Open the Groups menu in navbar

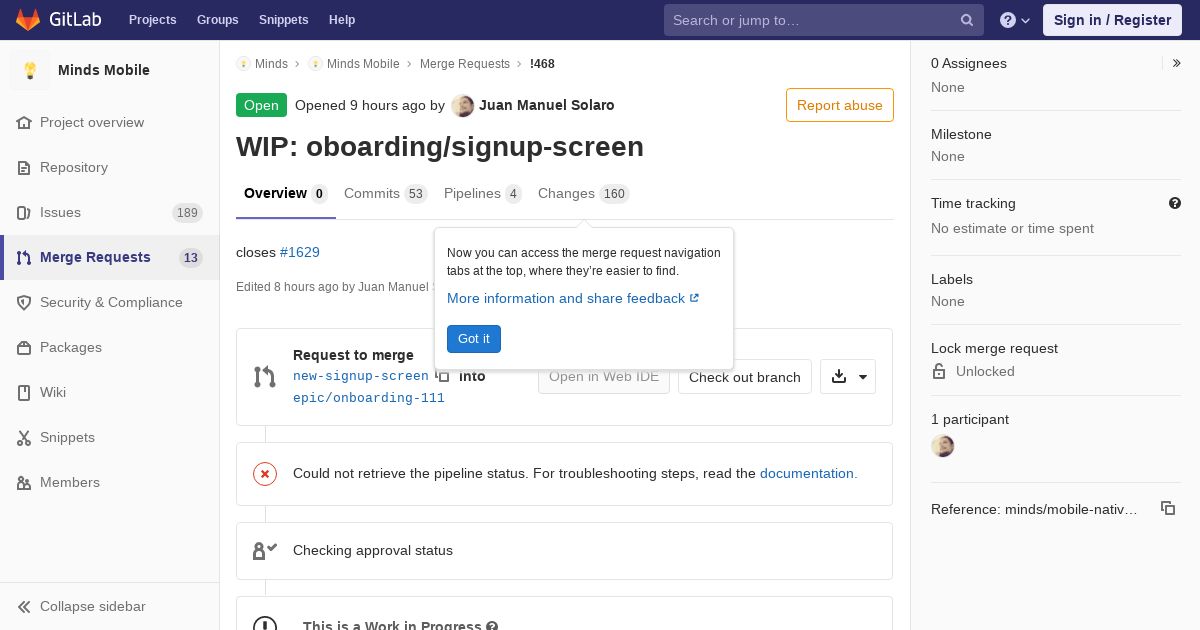pyautogui.click(x=218, y=20)
